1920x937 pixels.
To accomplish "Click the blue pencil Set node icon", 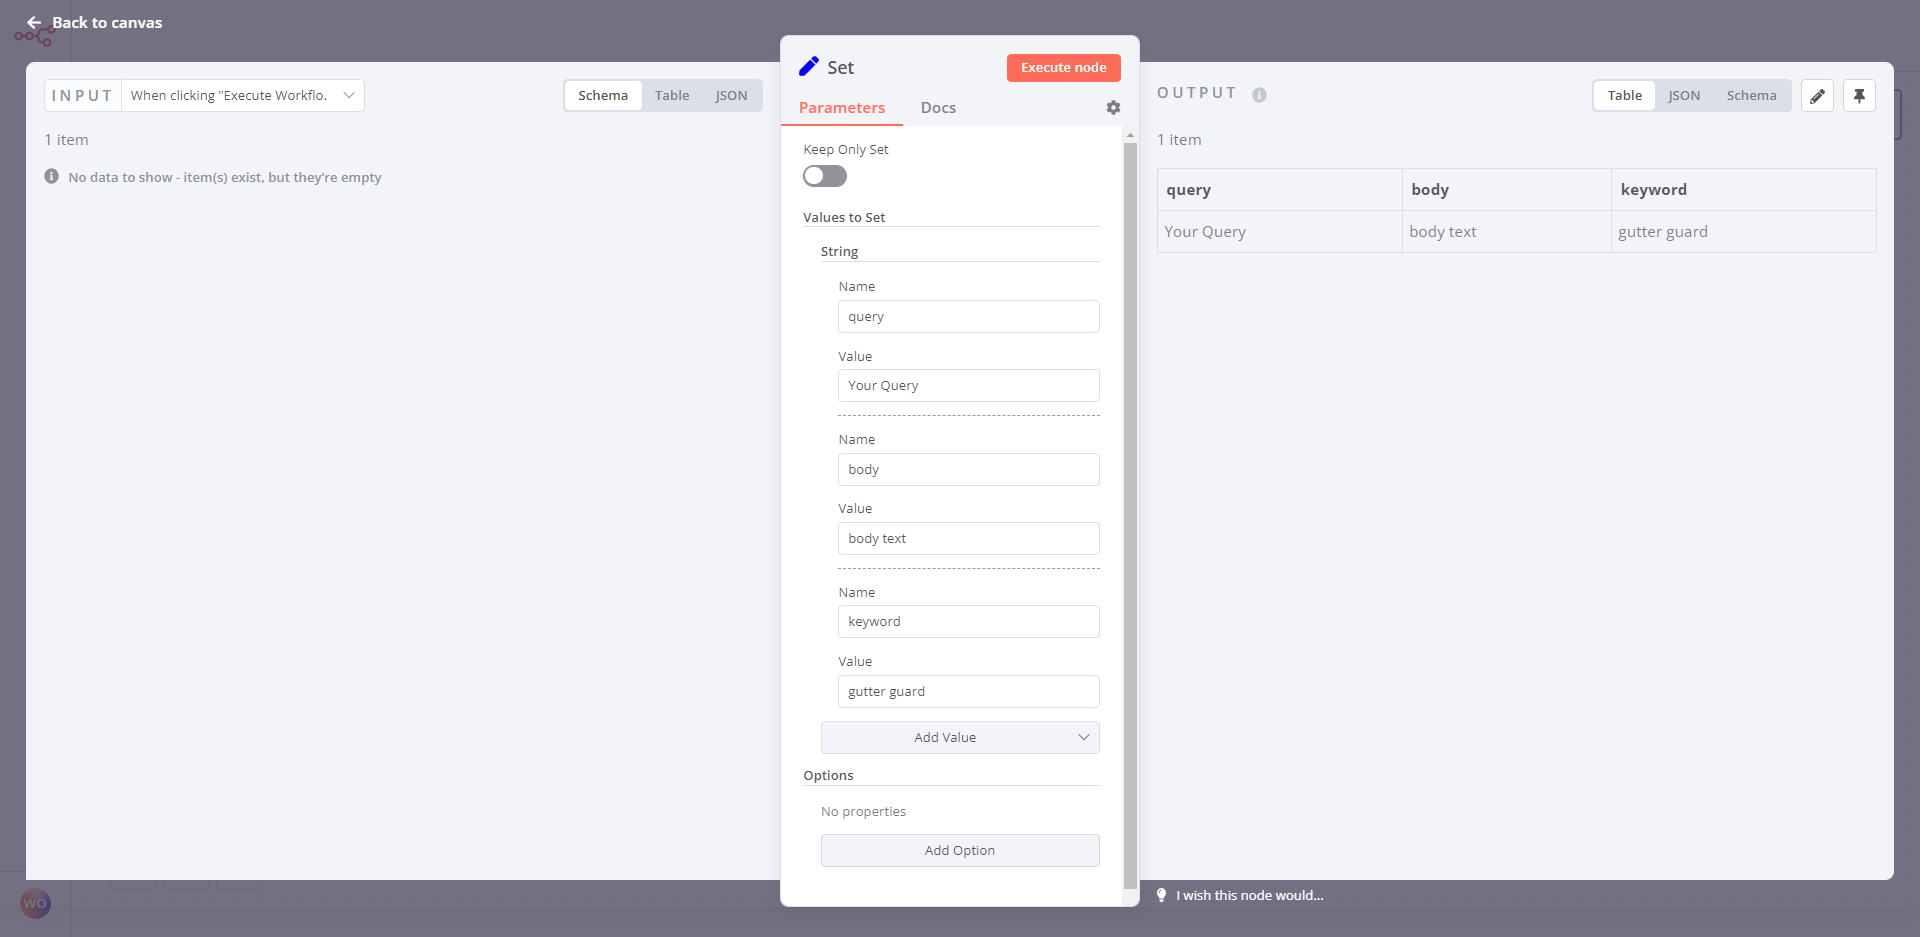I will tap(809, 67).
